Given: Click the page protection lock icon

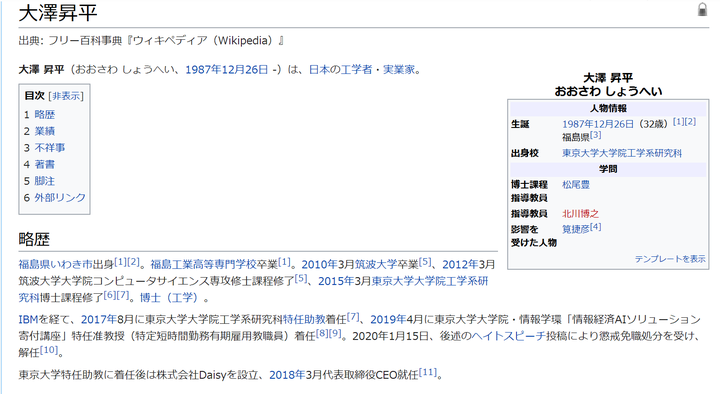Looking at the screenshot, I should click(702, 10).
